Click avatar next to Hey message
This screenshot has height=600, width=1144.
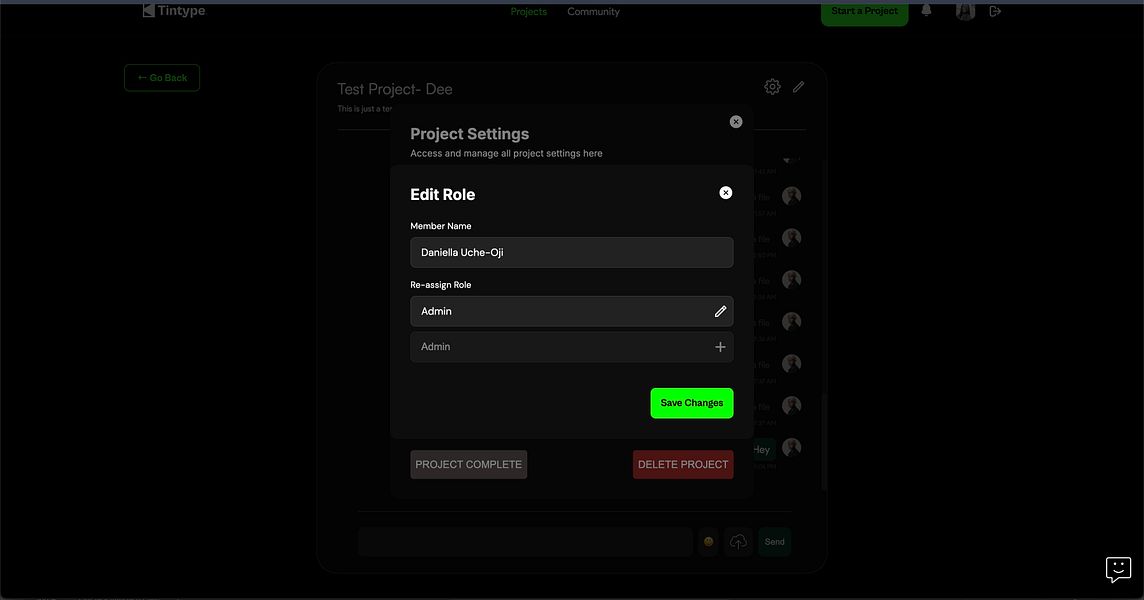792,447
